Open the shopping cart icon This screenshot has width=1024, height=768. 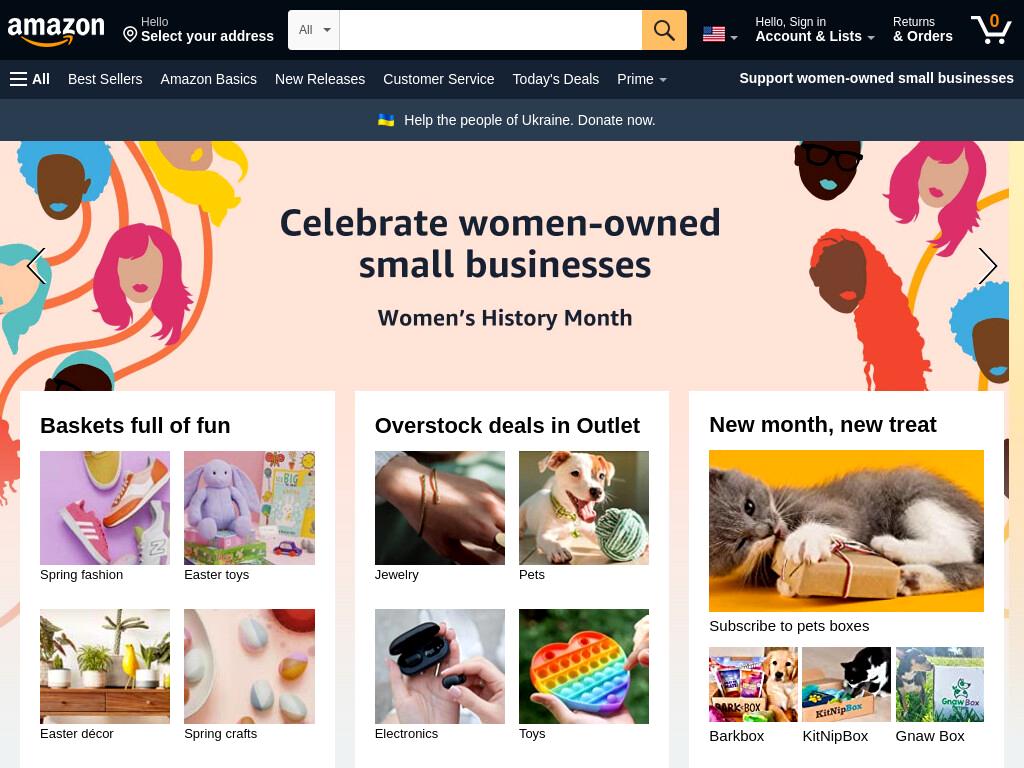tap(991, 29)
